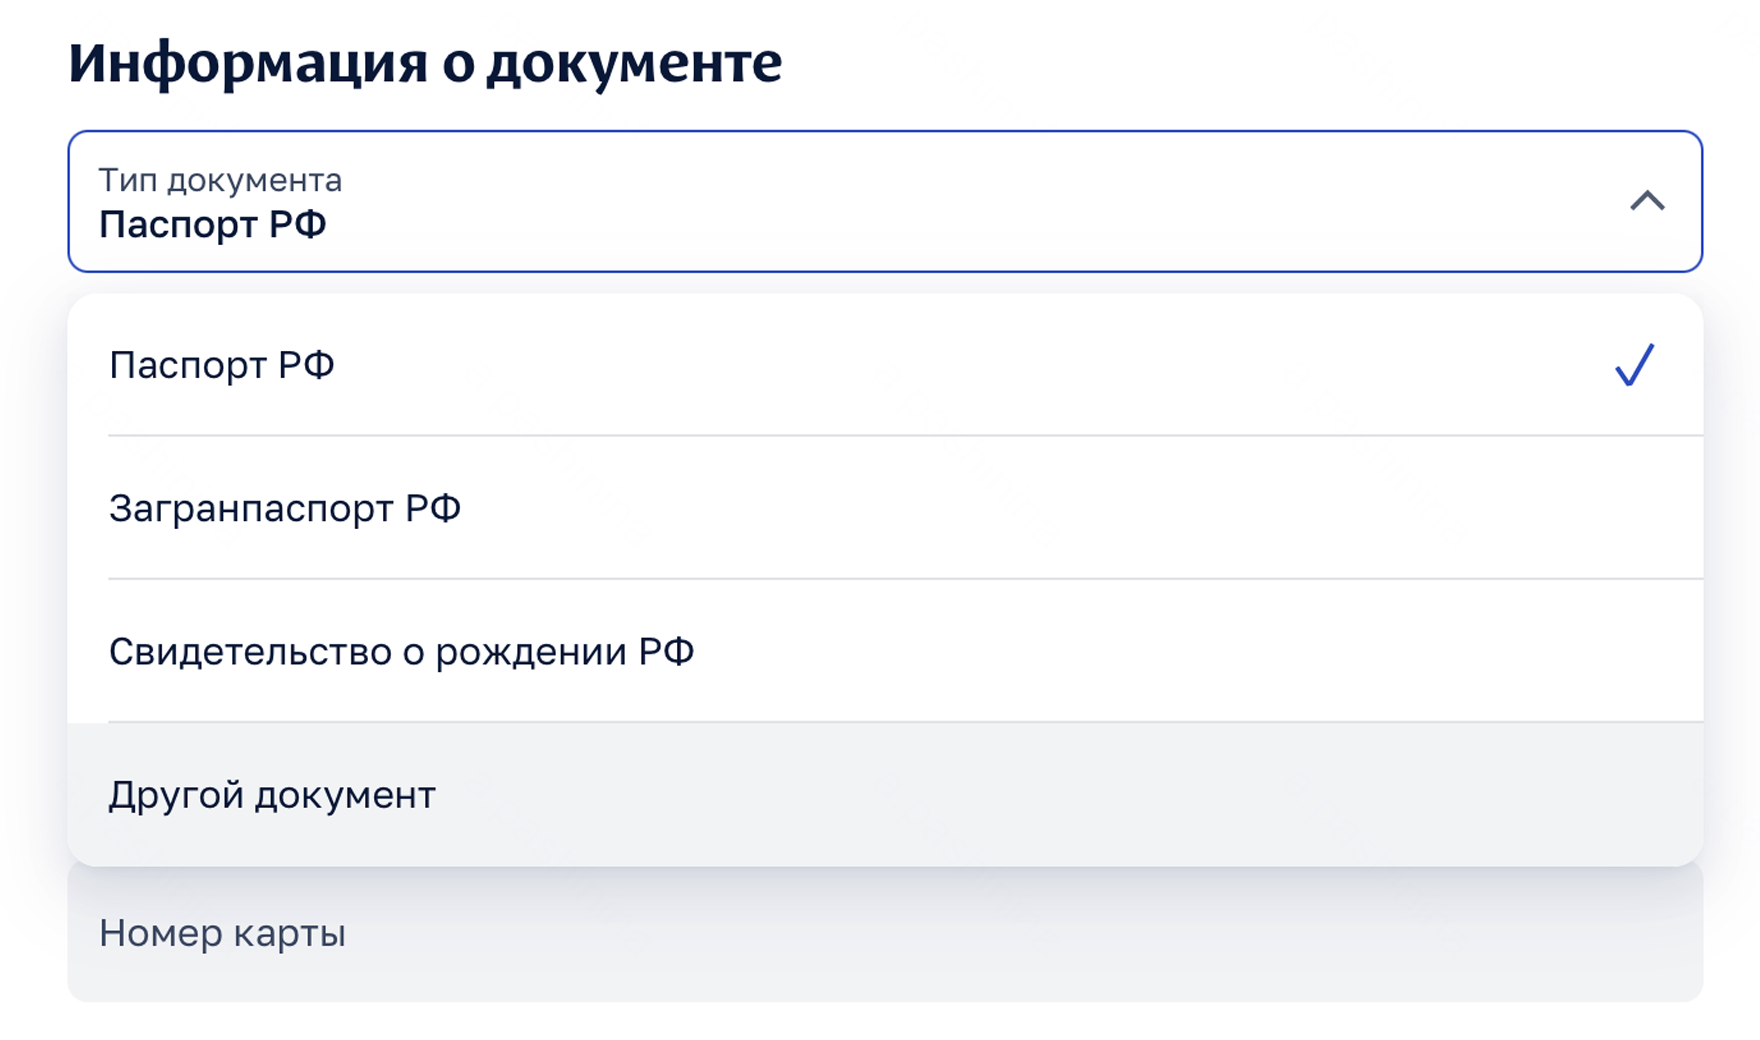Image resolution: width=1760 pixels, height=1040 pixels.
Task: Click the Тип документа field label
Action: click(220, 180)
